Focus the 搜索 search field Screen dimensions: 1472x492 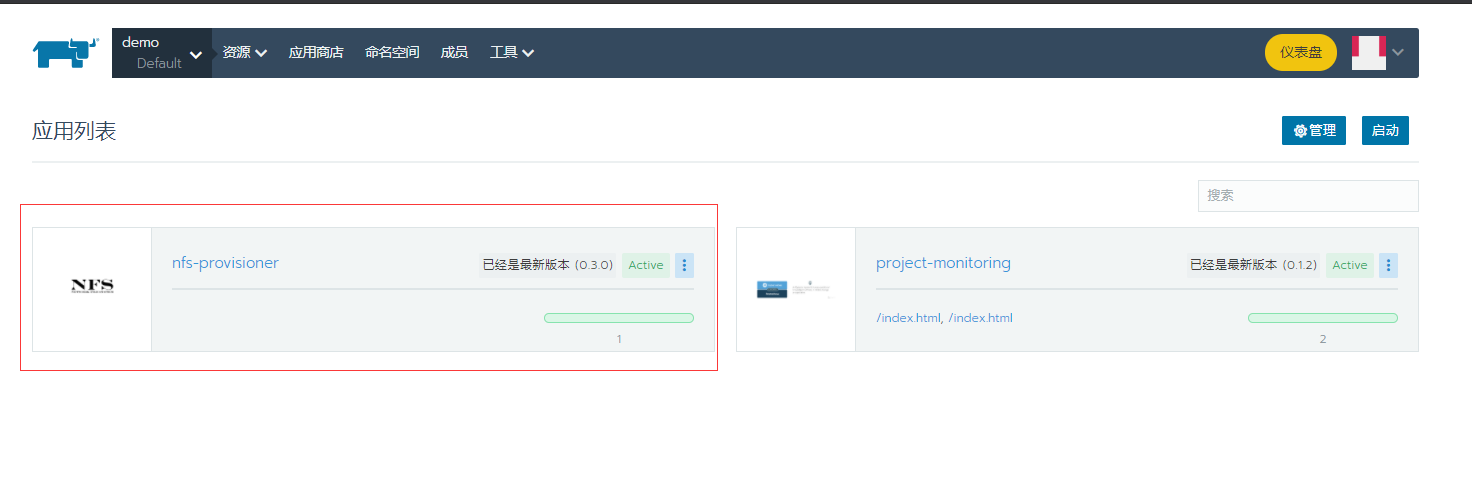click(1308, 196)
